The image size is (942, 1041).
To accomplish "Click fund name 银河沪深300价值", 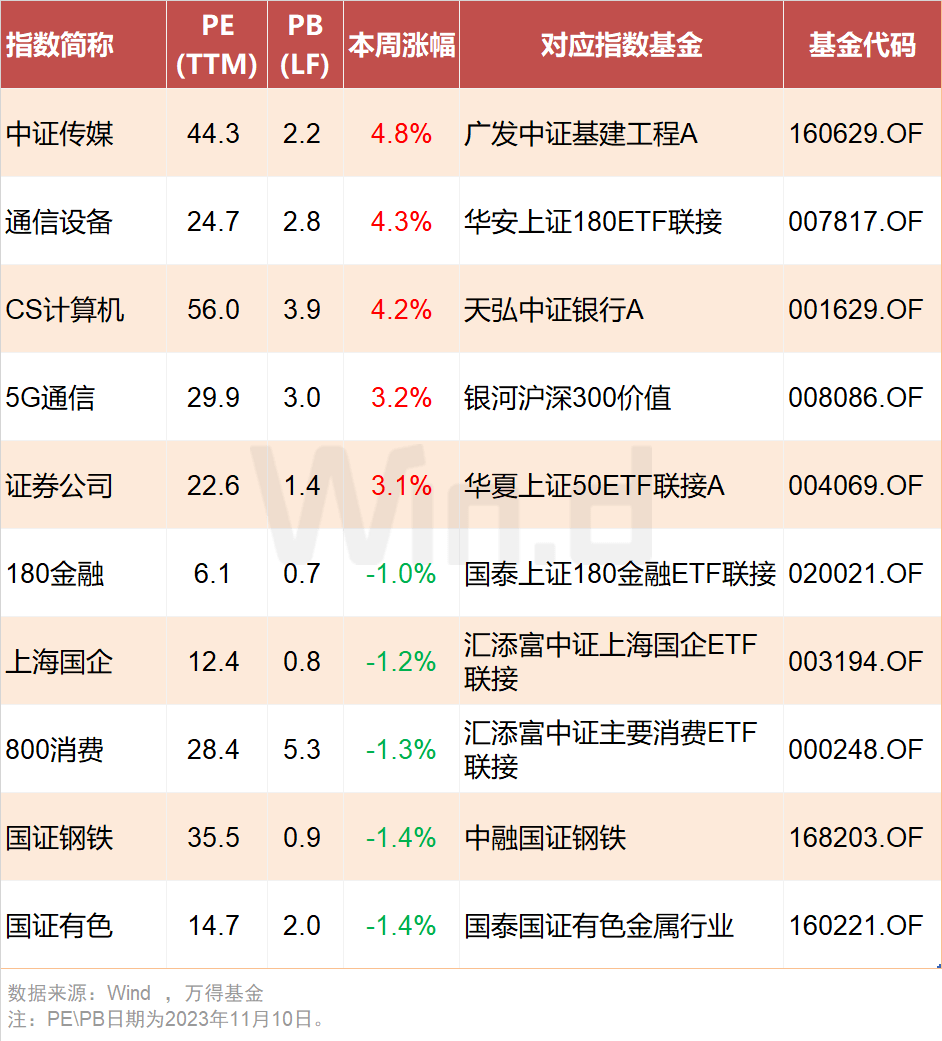I will (x=567, y=398).
